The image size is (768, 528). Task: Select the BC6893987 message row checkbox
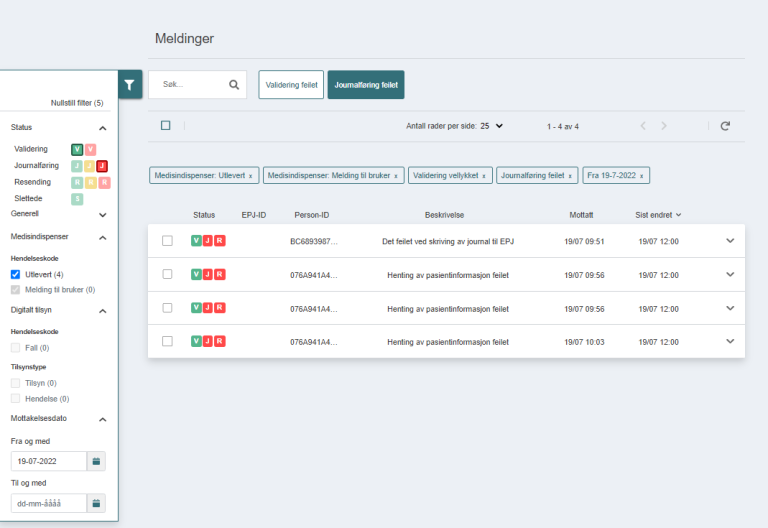pyautogui.click(x=167, y=241)
